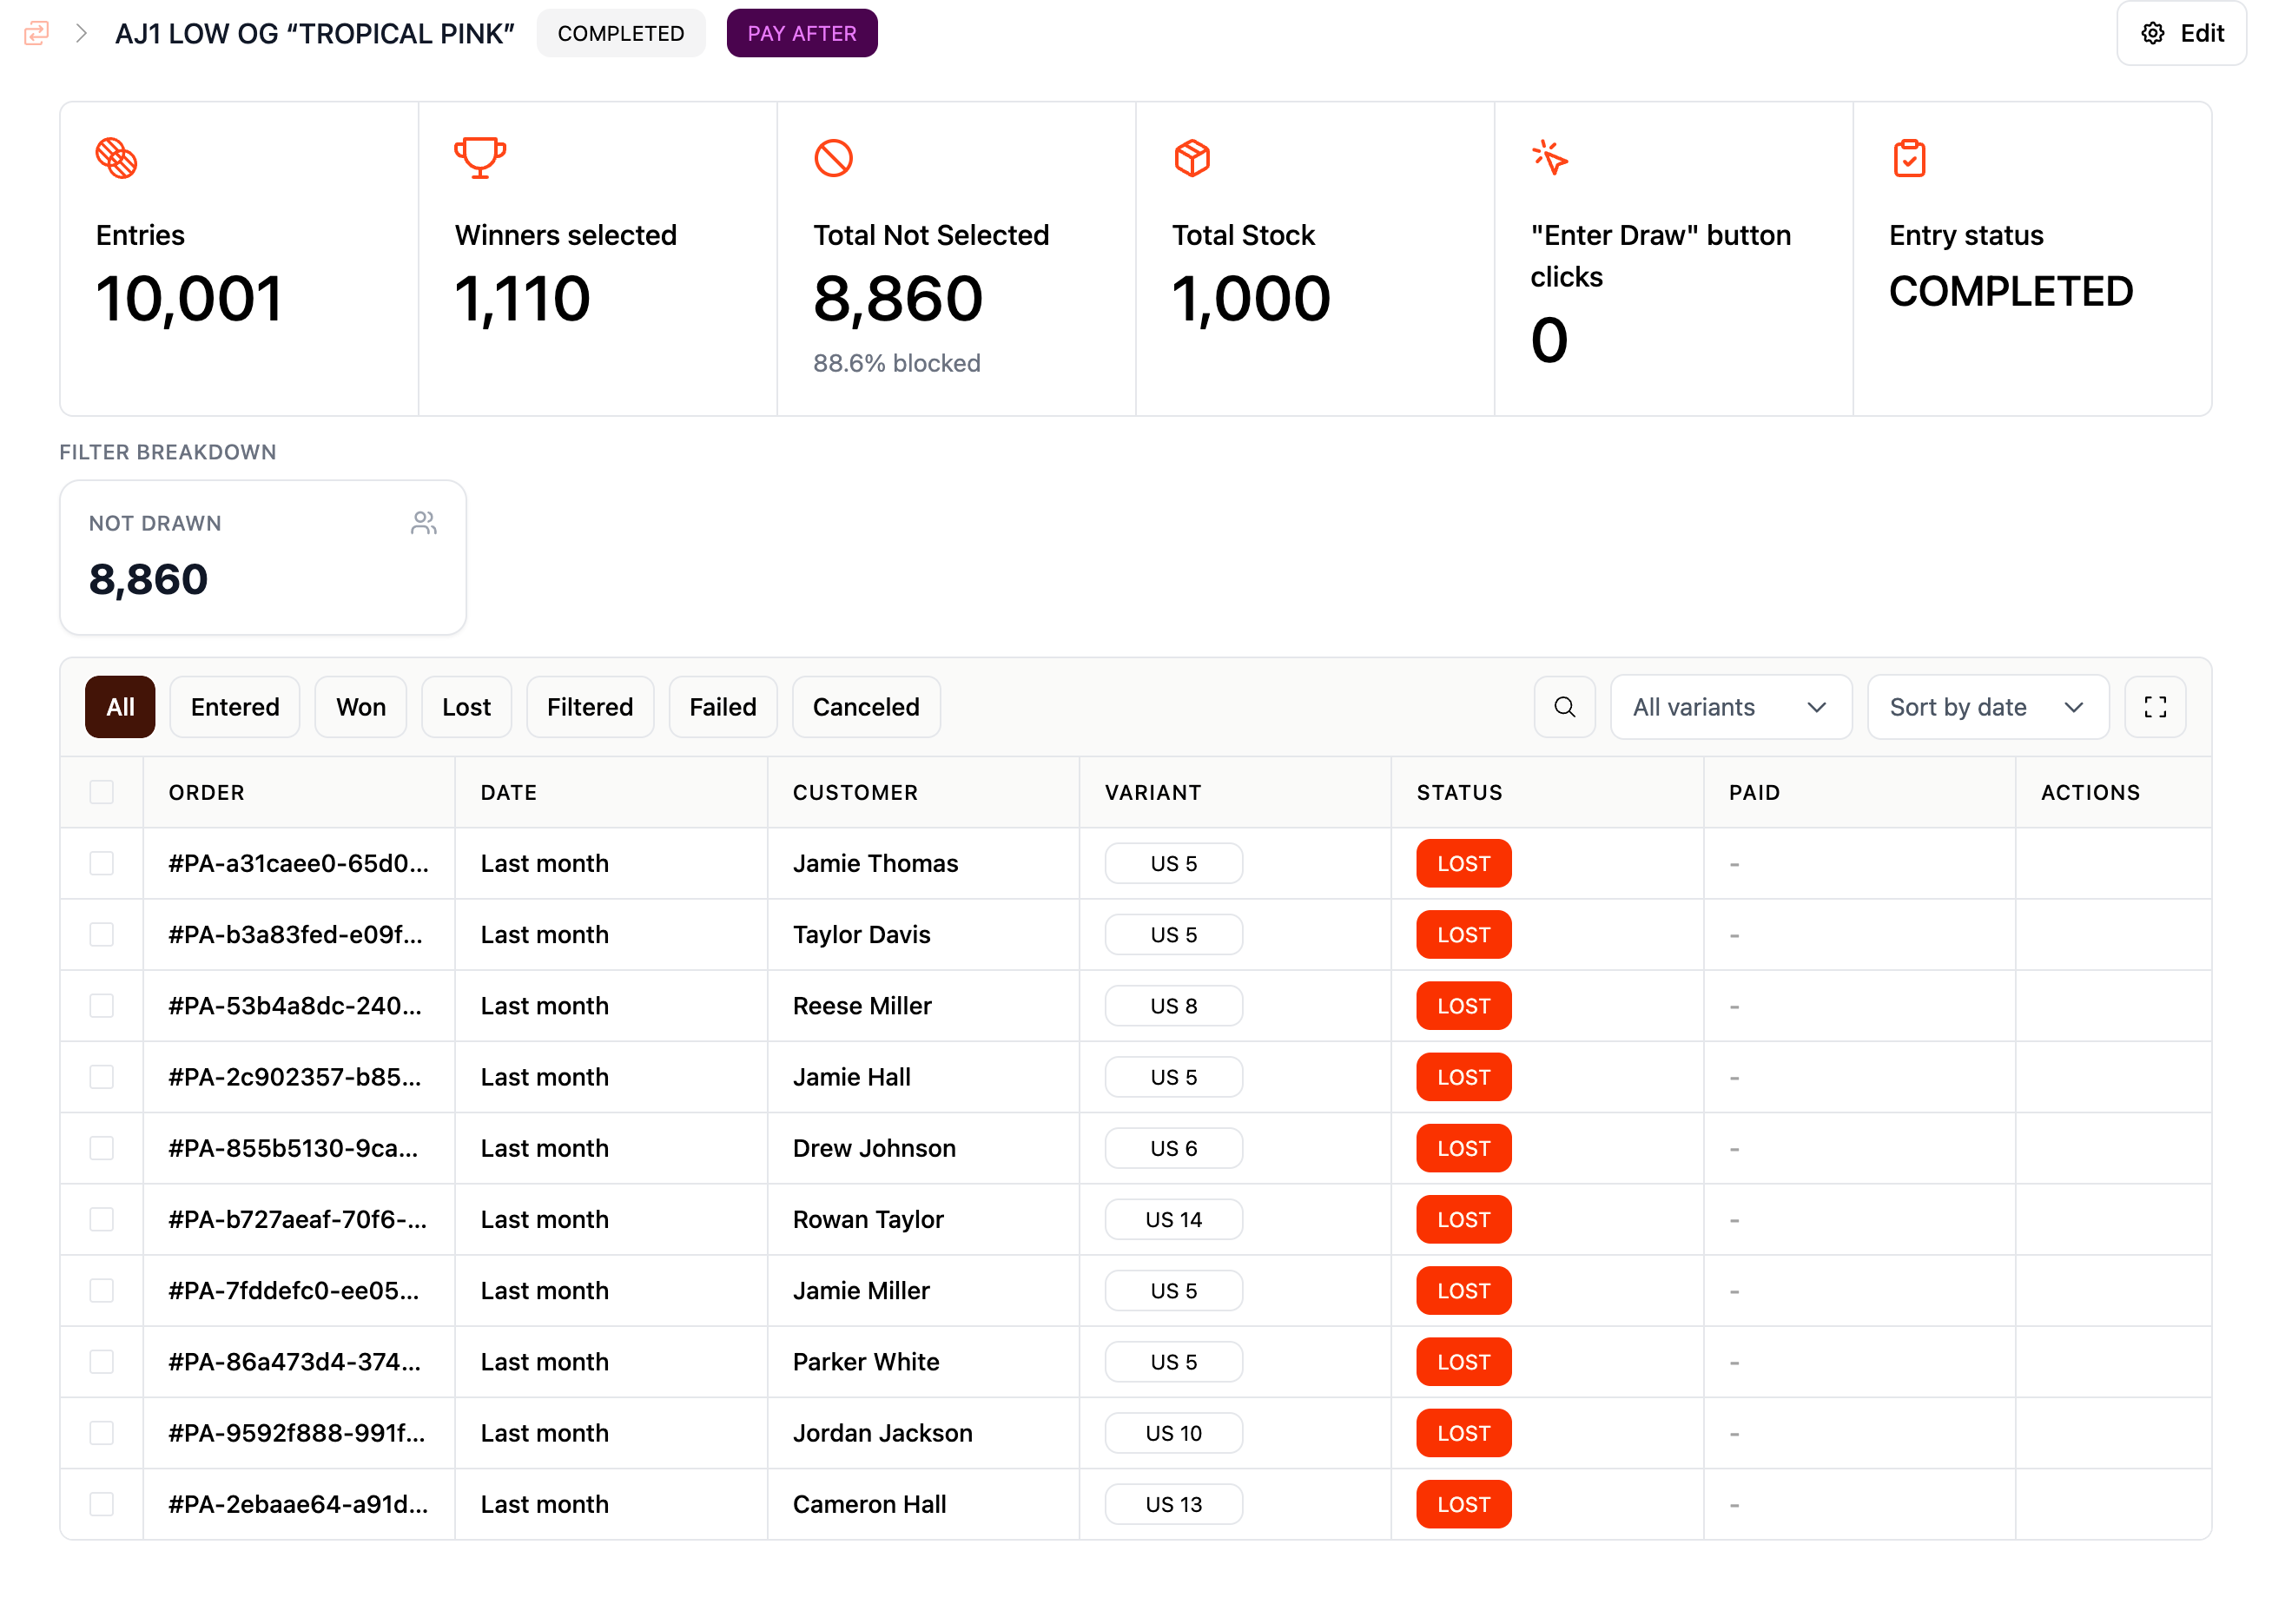Click the STATUS column header
The image size is (2272, 1624).
pos(1459,792)
